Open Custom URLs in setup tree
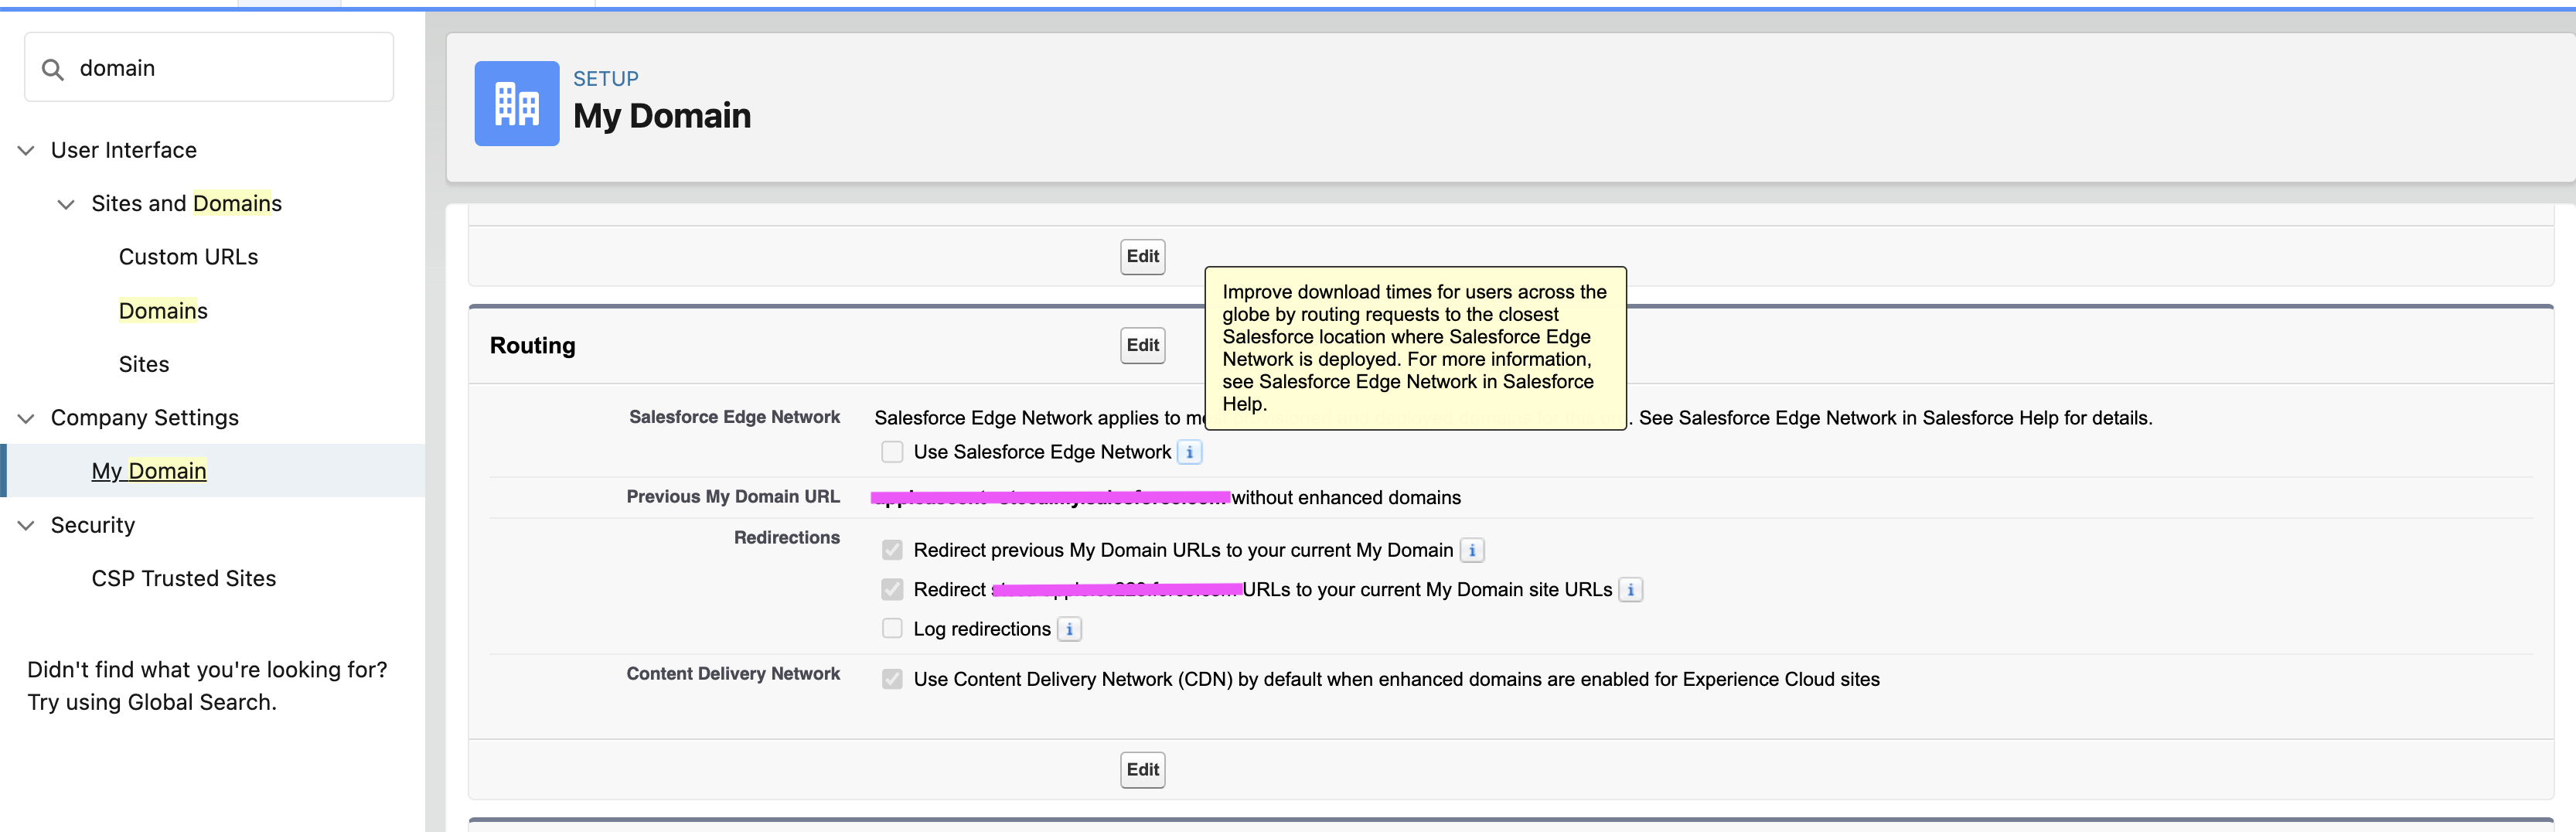The image size is (2576, 832). click(x=188, y=257)
